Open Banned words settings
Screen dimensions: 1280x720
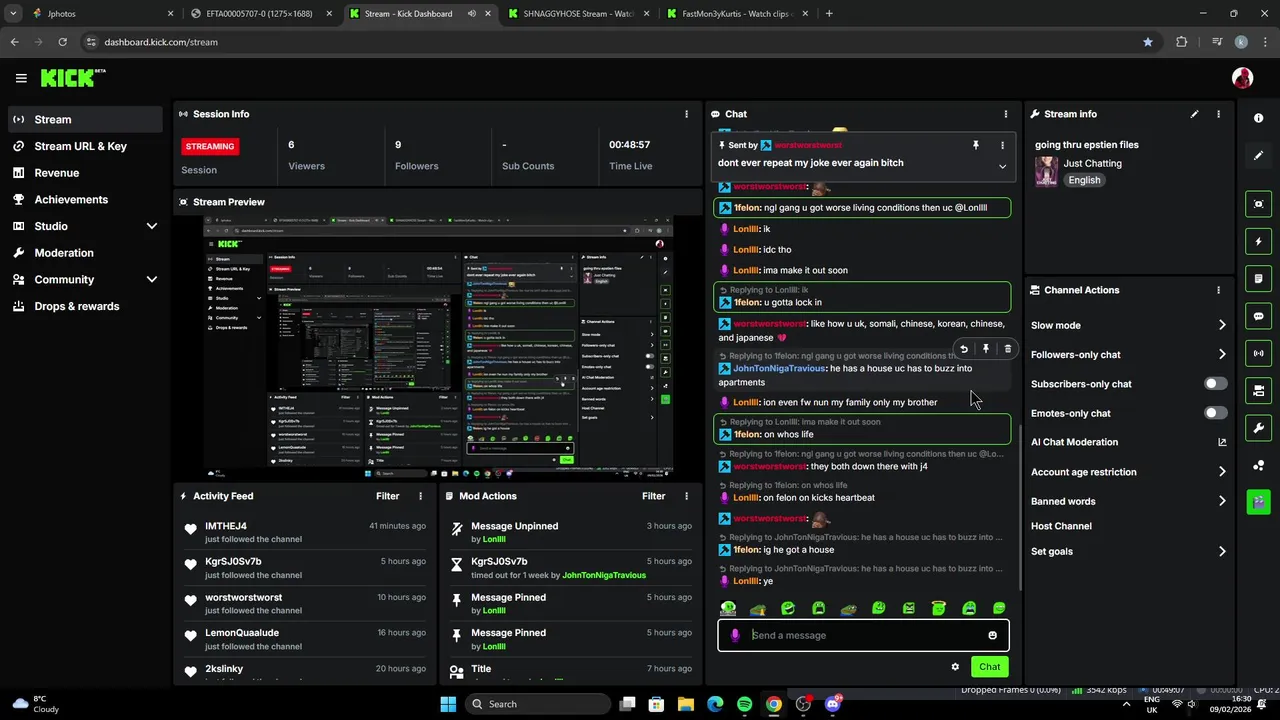pos(1129,501)
